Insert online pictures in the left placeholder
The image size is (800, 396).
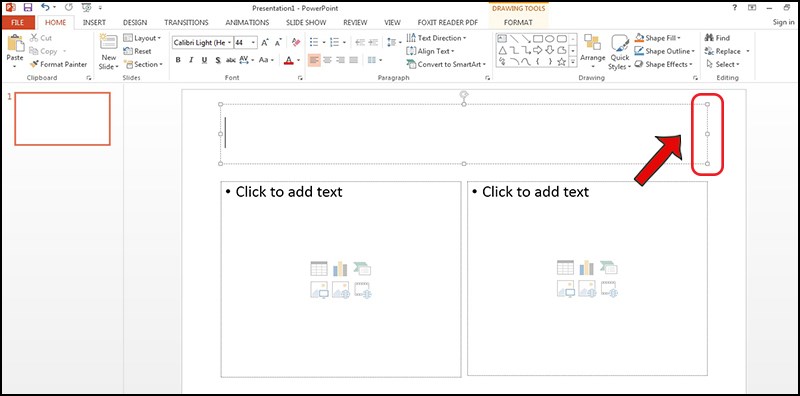[340, 289]
